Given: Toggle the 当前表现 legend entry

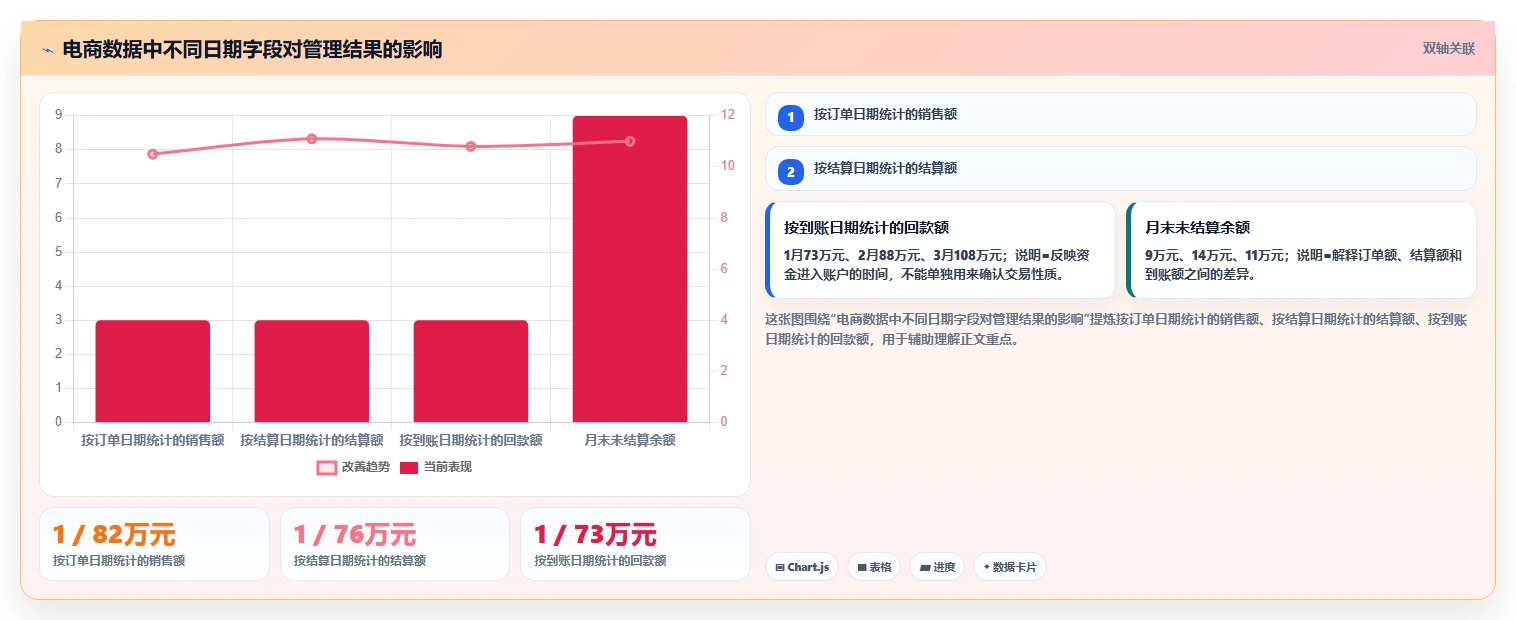Looking at the screenshot, I should pos(435,467).
